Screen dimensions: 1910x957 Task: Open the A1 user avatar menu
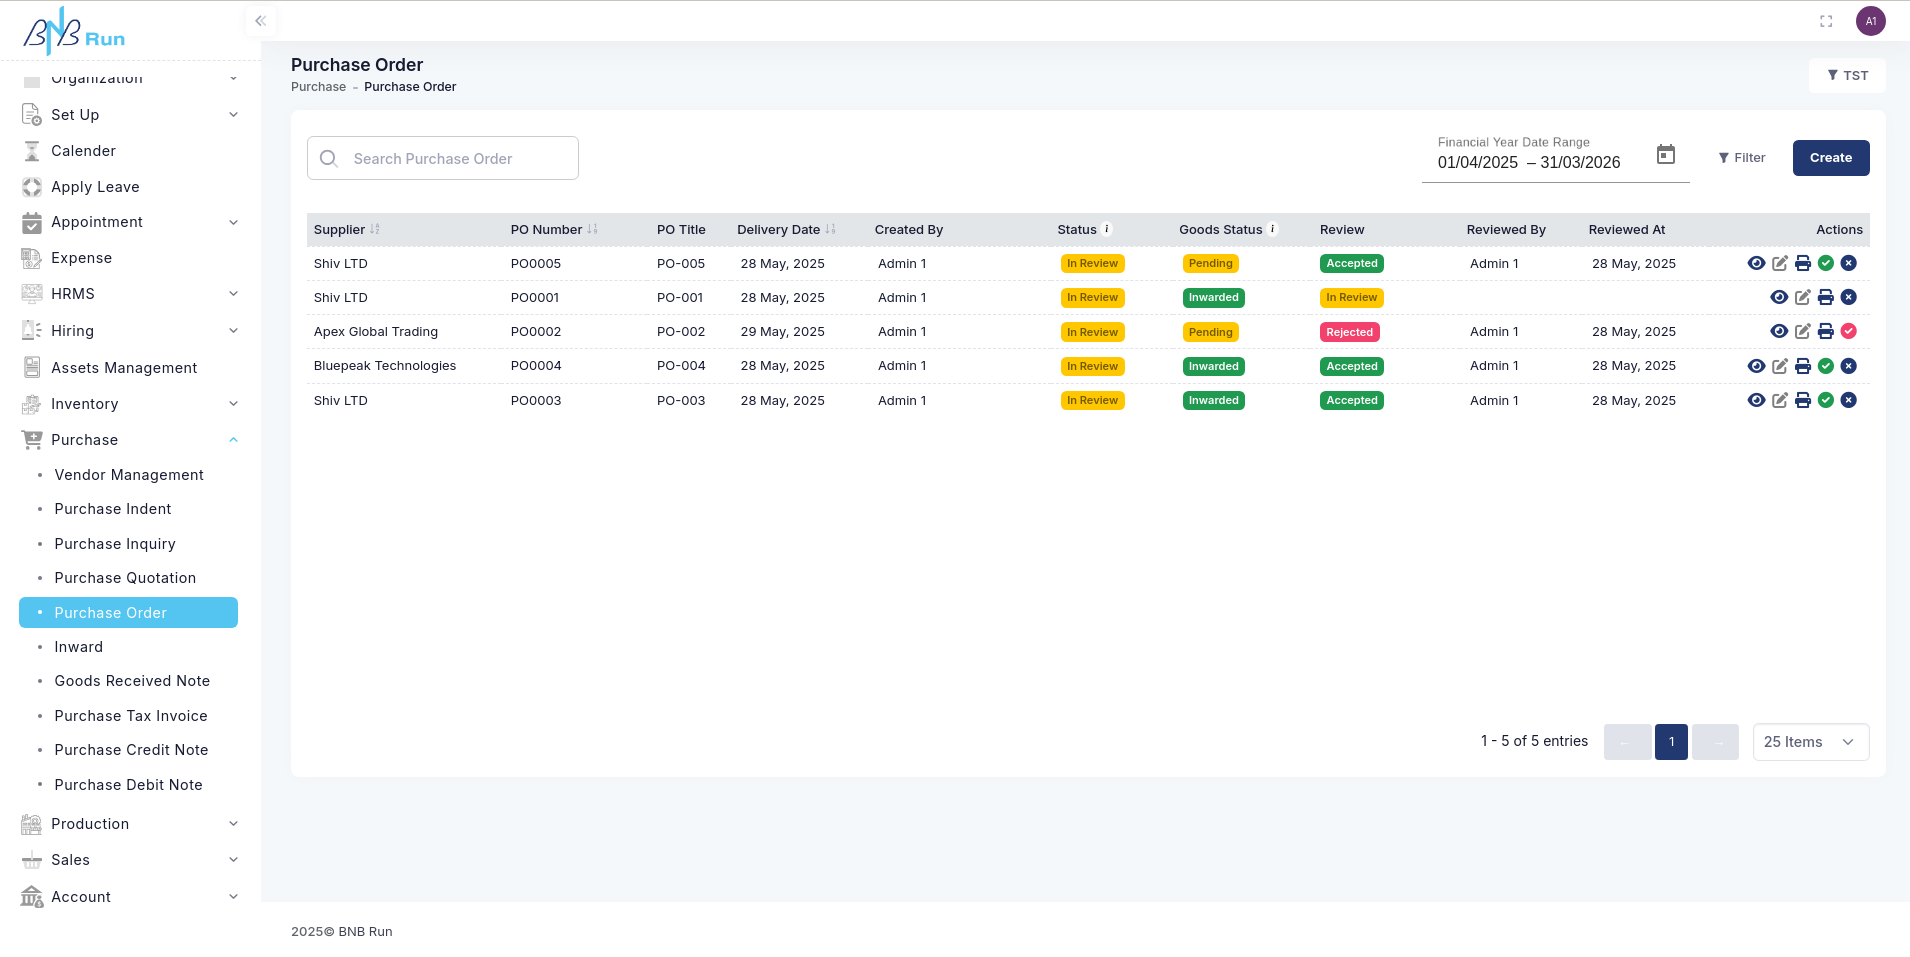(x=1871, y=21)
